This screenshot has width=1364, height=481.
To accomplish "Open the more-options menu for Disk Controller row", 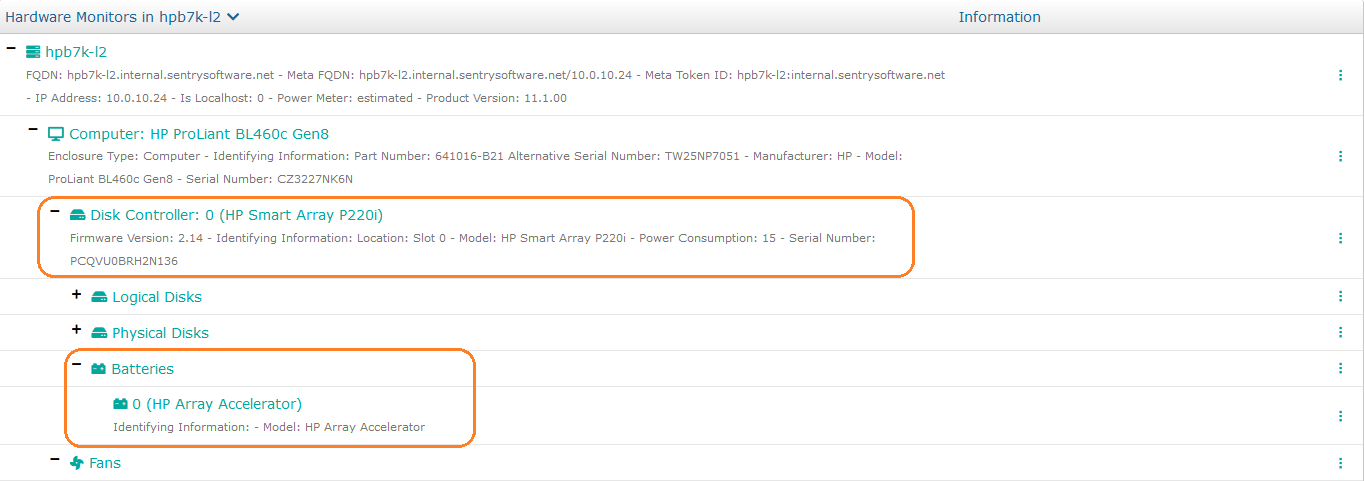I will click(x=1340, y=238).
